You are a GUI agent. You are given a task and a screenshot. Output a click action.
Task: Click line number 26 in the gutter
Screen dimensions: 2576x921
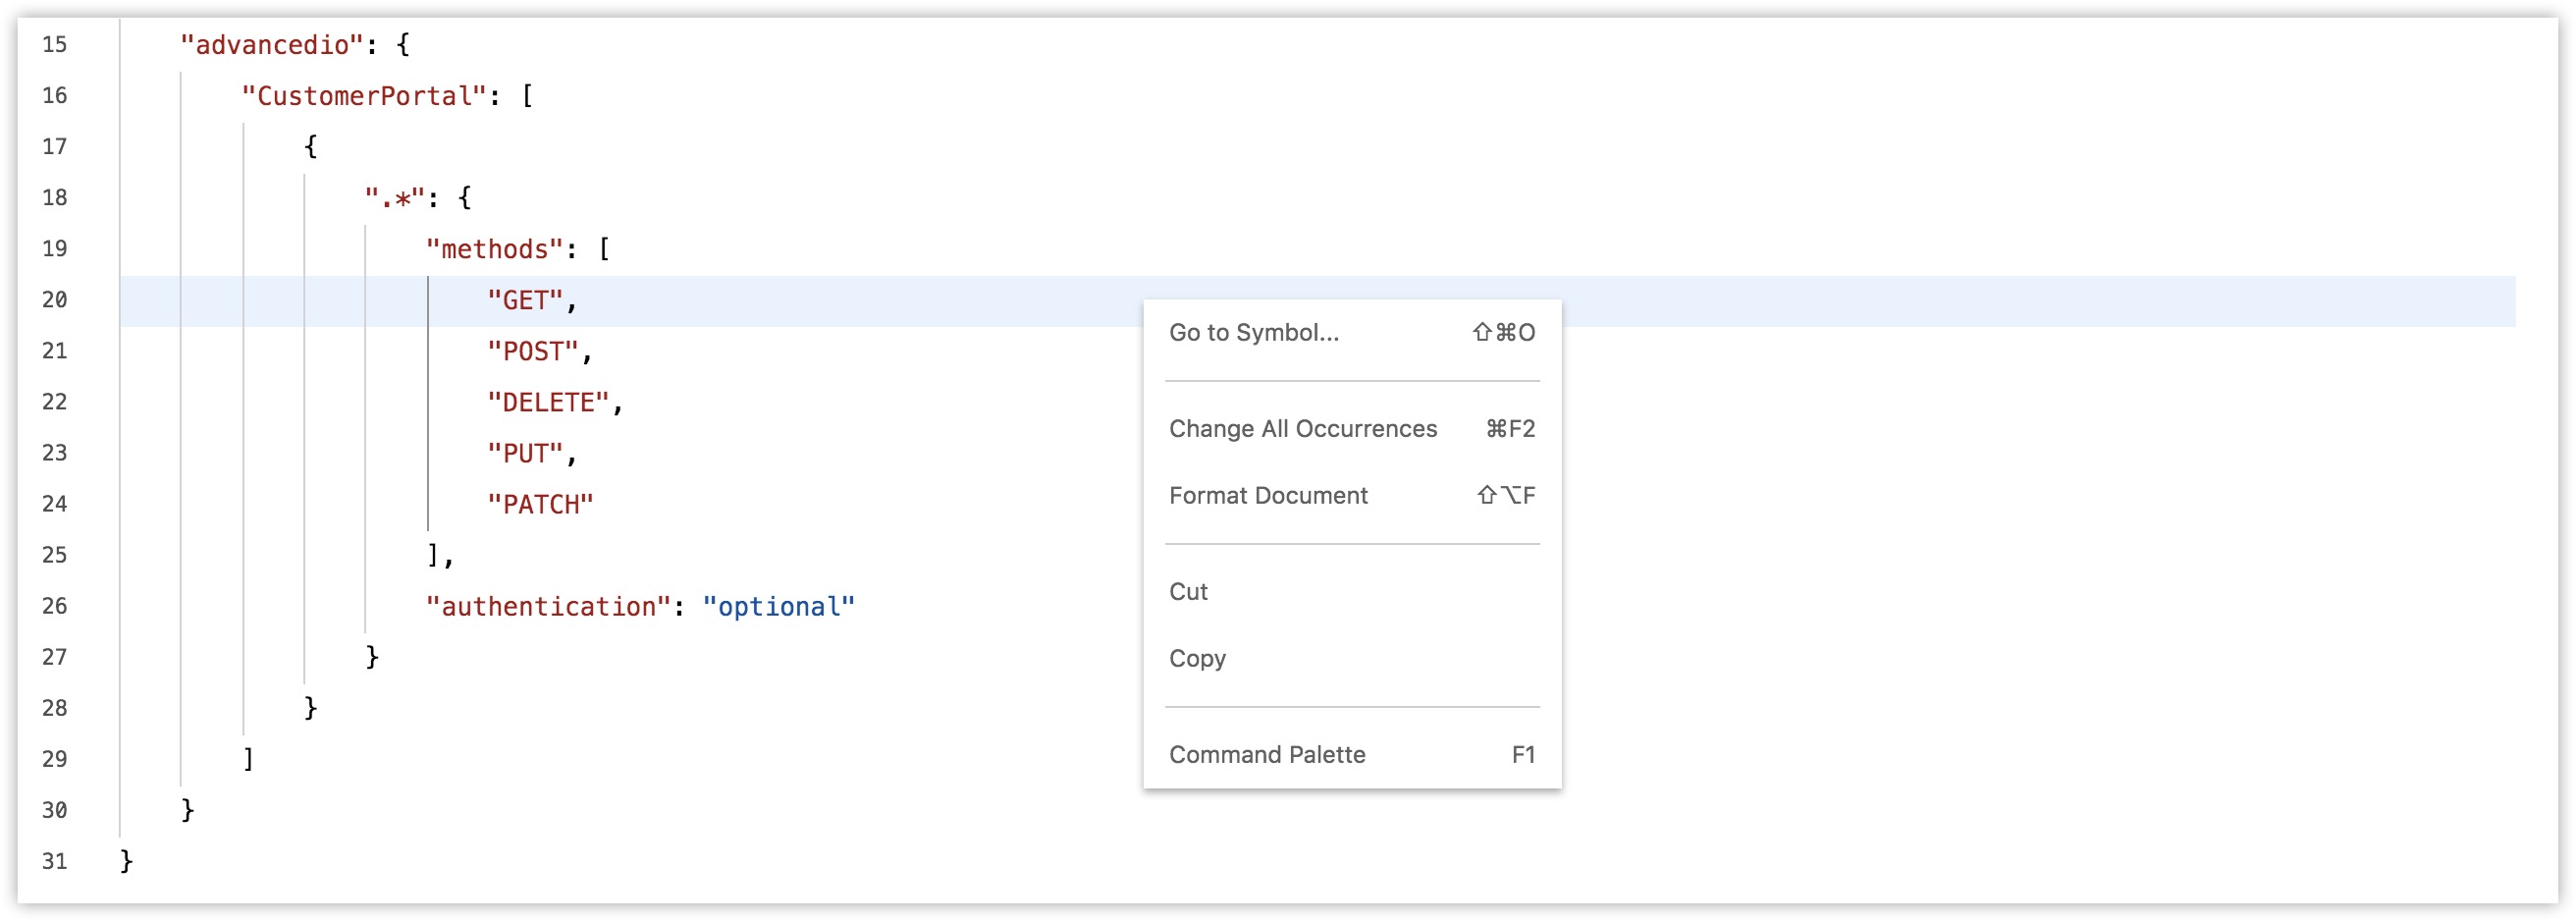(x=55, y=606)
